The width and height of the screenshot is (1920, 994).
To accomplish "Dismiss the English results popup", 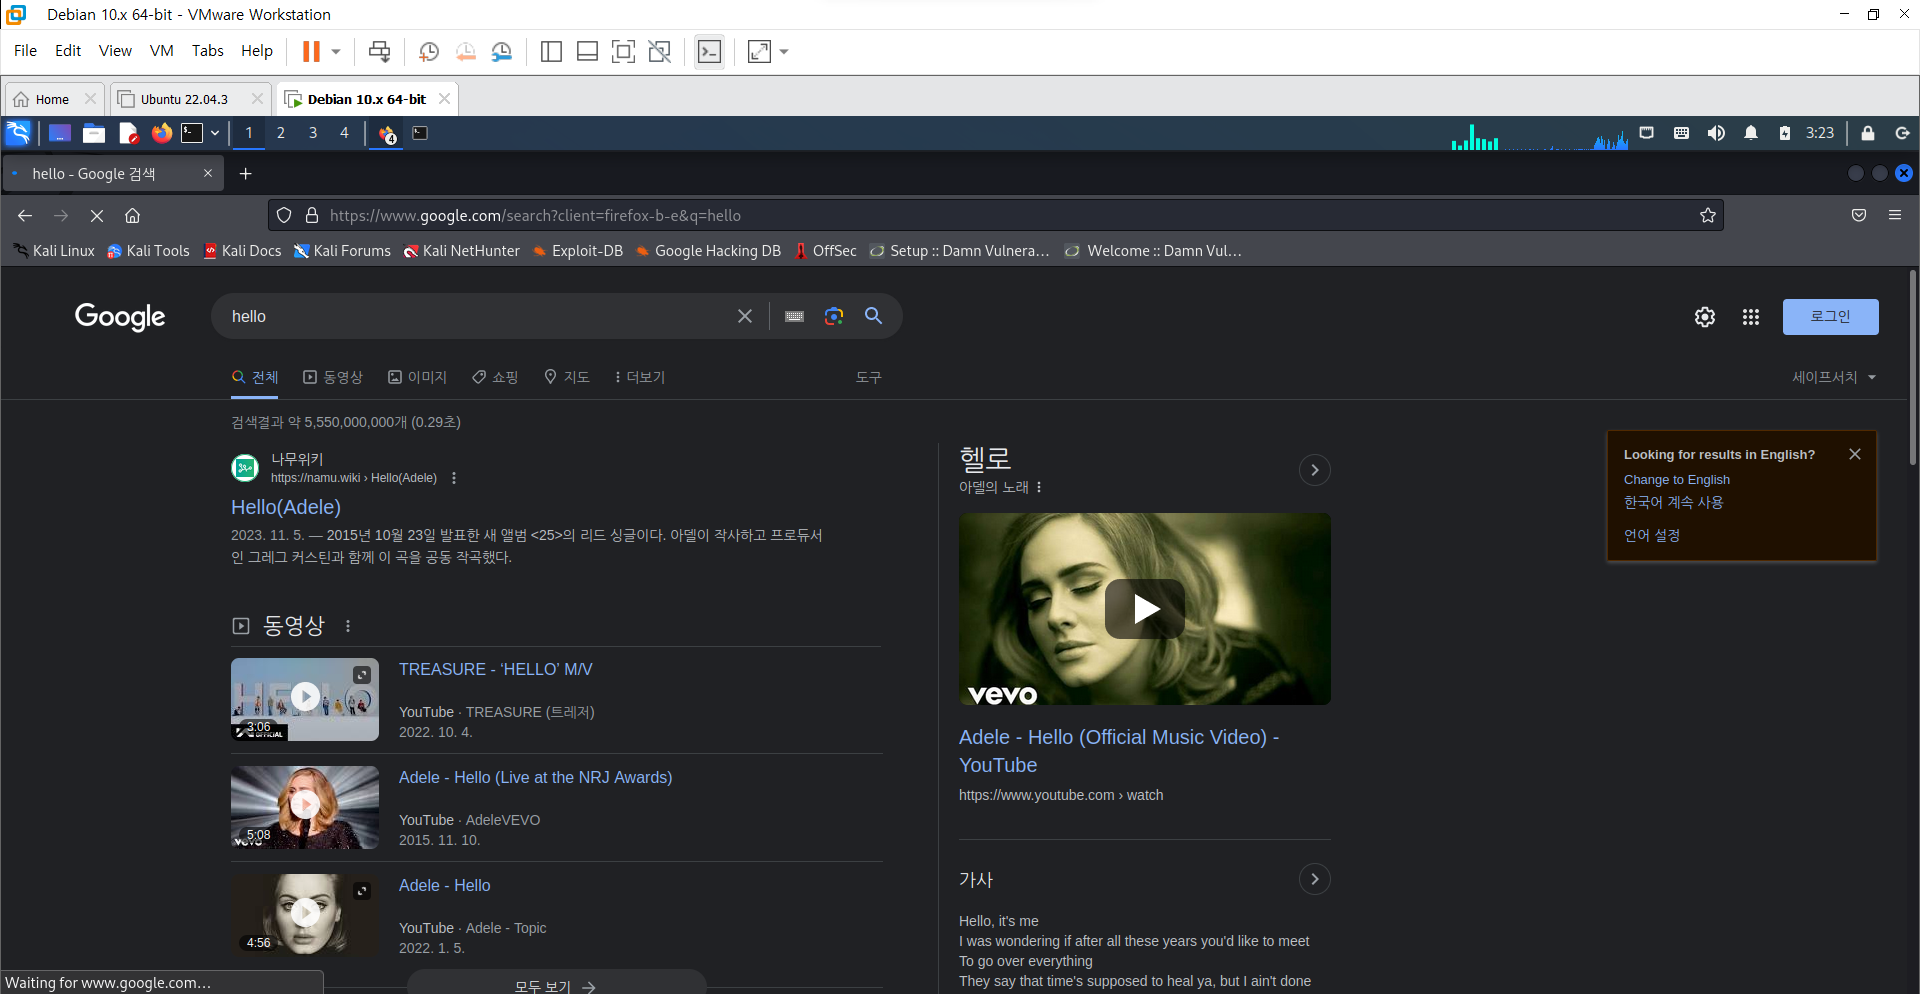I will (x=1855, y=454).
